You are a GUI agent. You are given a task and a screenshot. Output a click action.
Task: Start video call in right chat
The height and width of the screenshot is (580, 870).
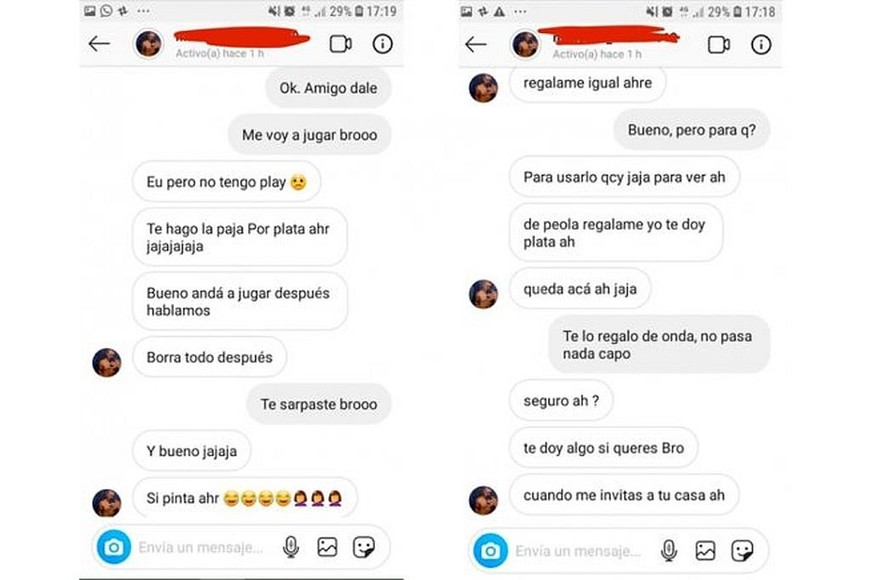719,45
